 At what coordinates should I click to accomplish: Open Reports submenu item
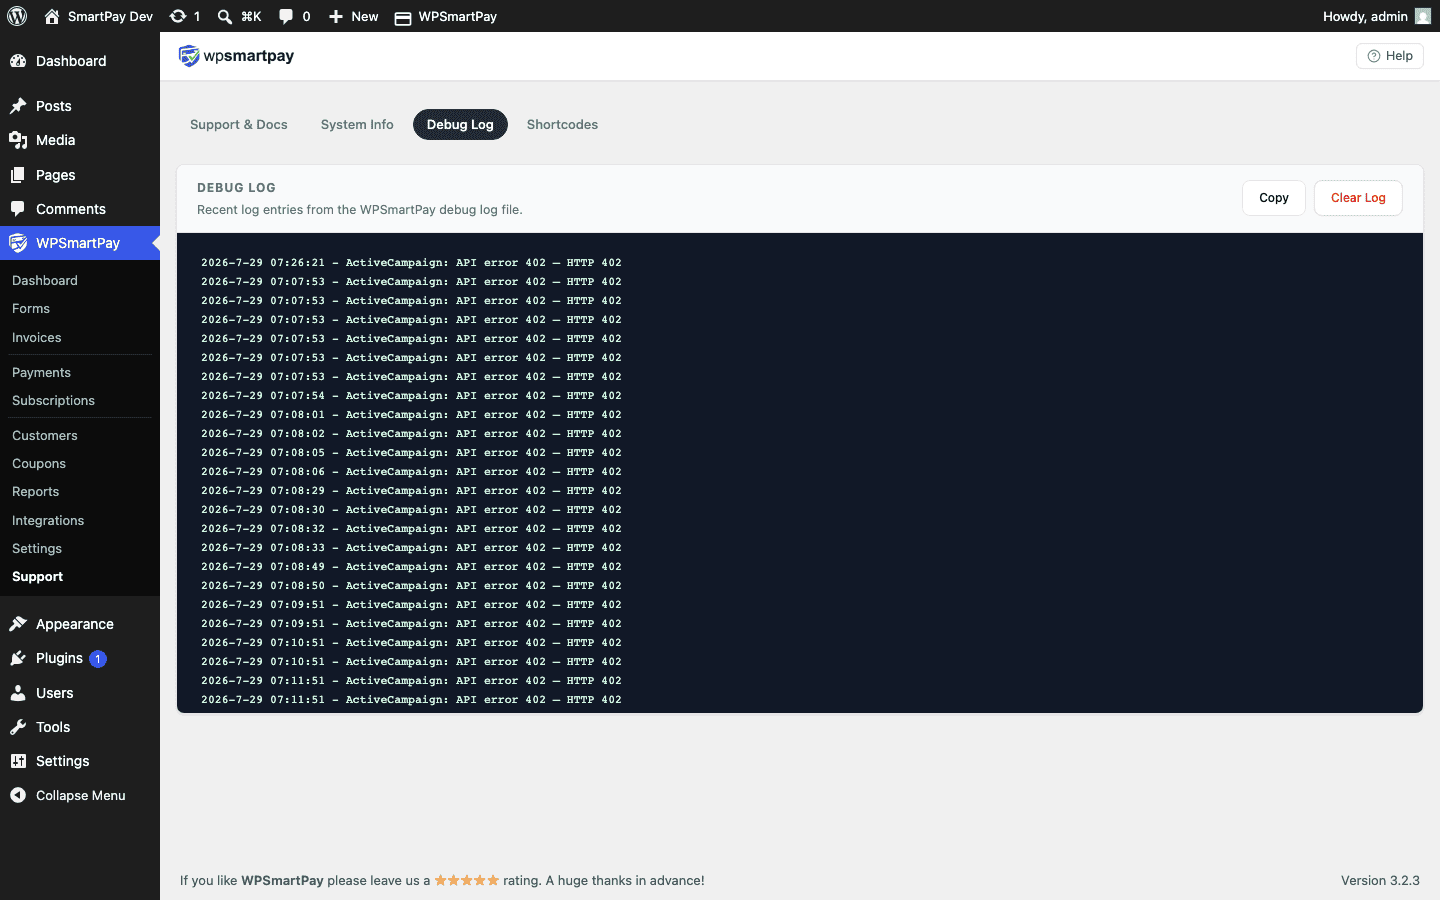coord(35,492)
